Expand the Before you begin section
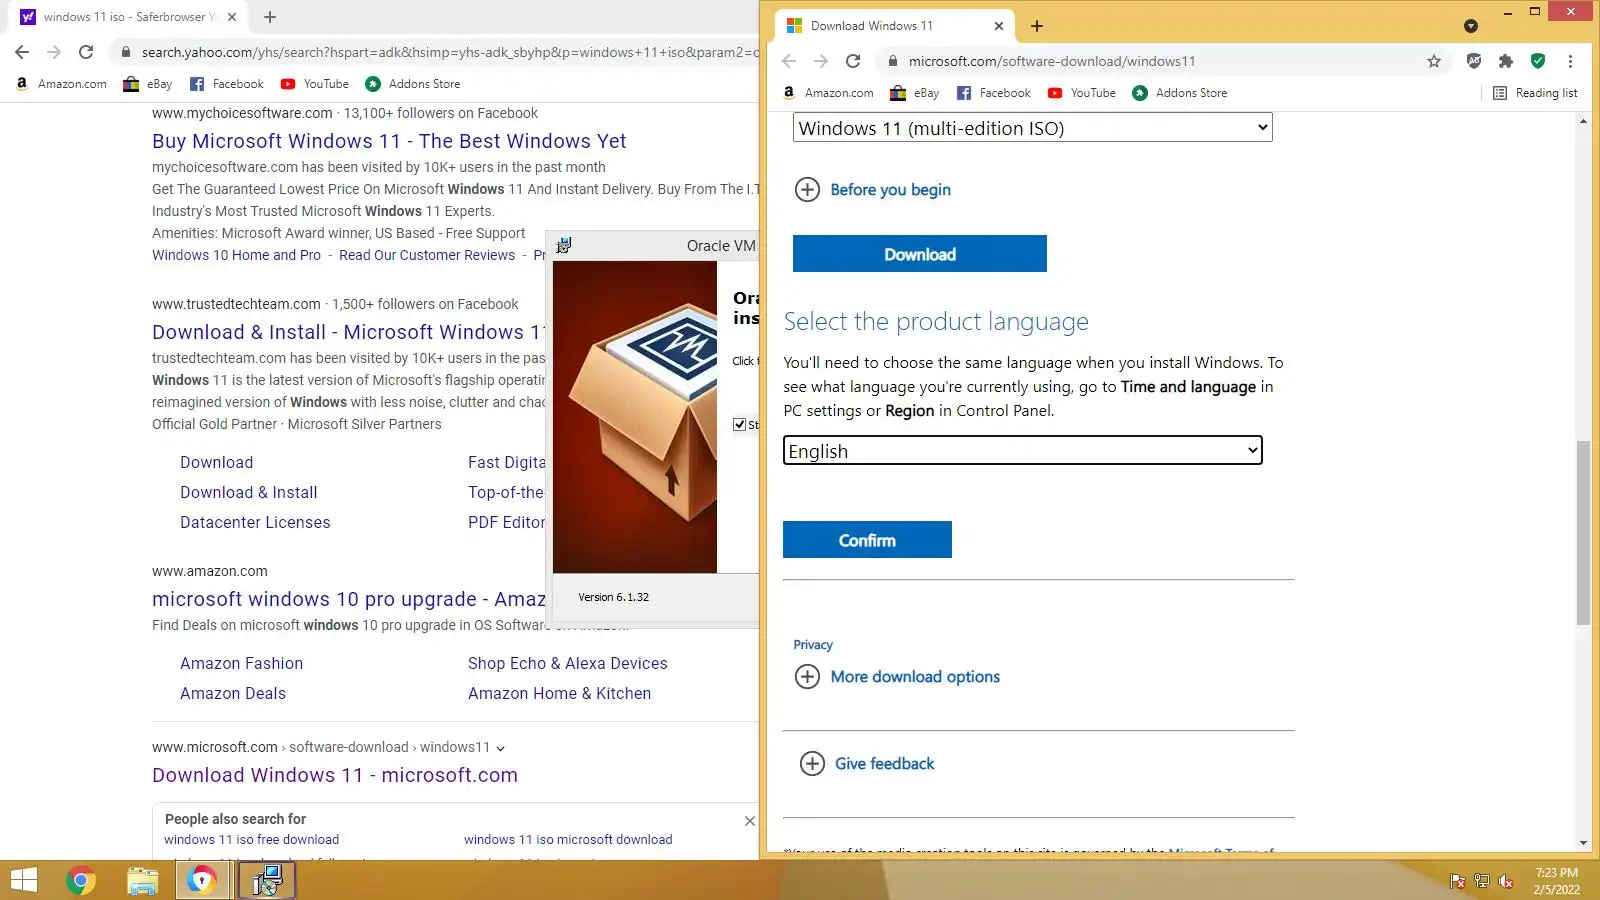The height and width of the screenshot is (900, 1600). [x=873, y=189]
